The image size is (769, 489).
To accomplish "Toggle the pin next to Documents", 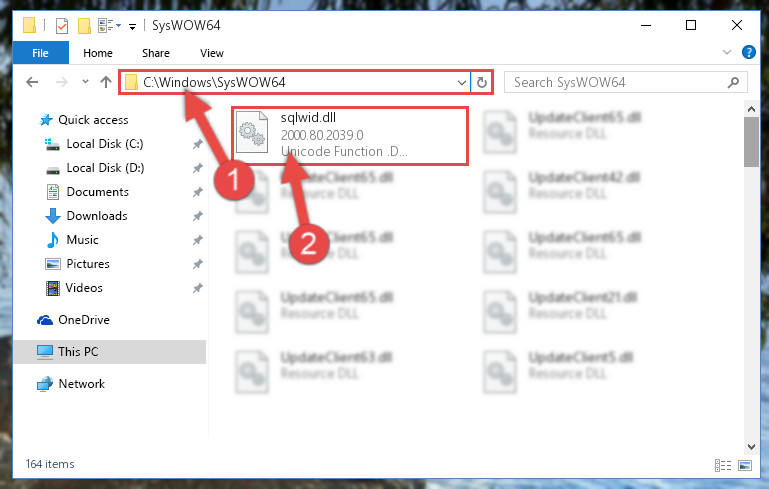I will [x=197, y=192].
